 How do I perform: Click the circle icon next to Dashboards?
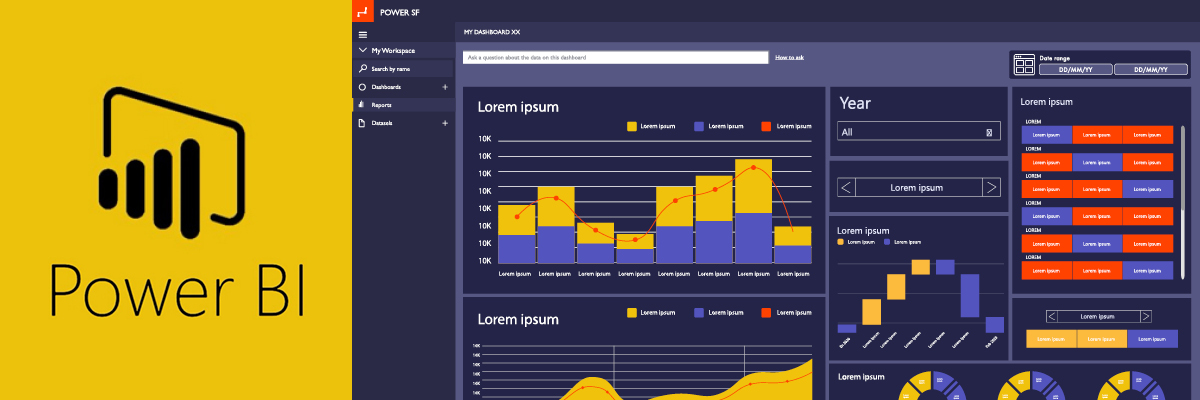coord(362,87)
